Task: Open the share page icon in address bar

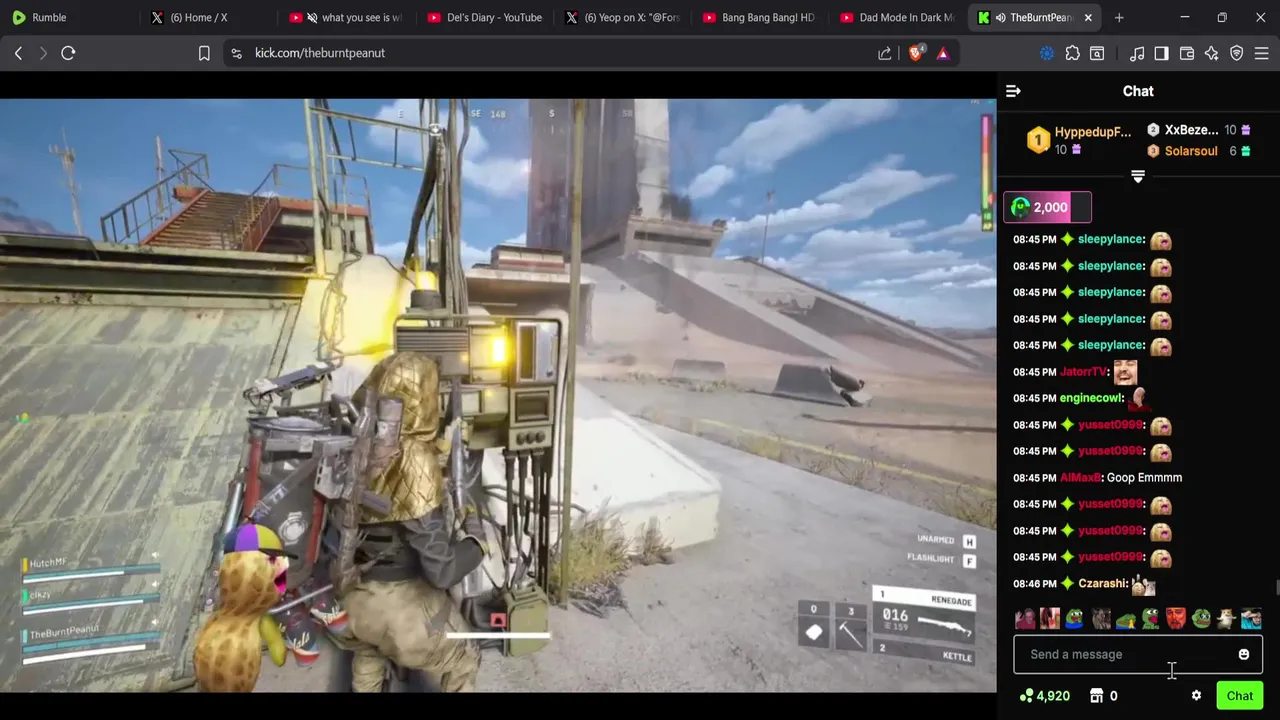Action: tap(885, 53)
